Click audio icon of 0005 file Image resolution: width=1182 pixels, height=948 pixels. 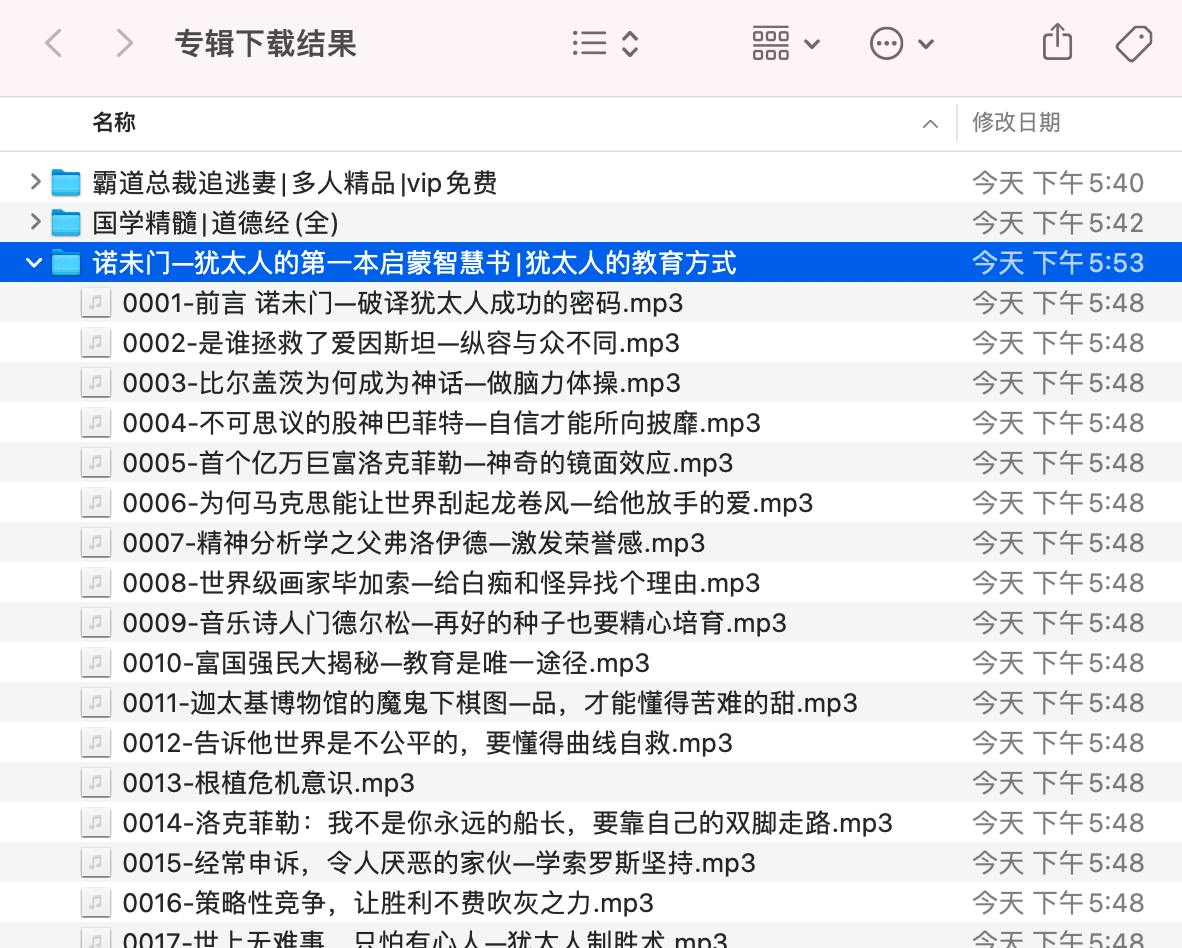[x=96, y=462]
